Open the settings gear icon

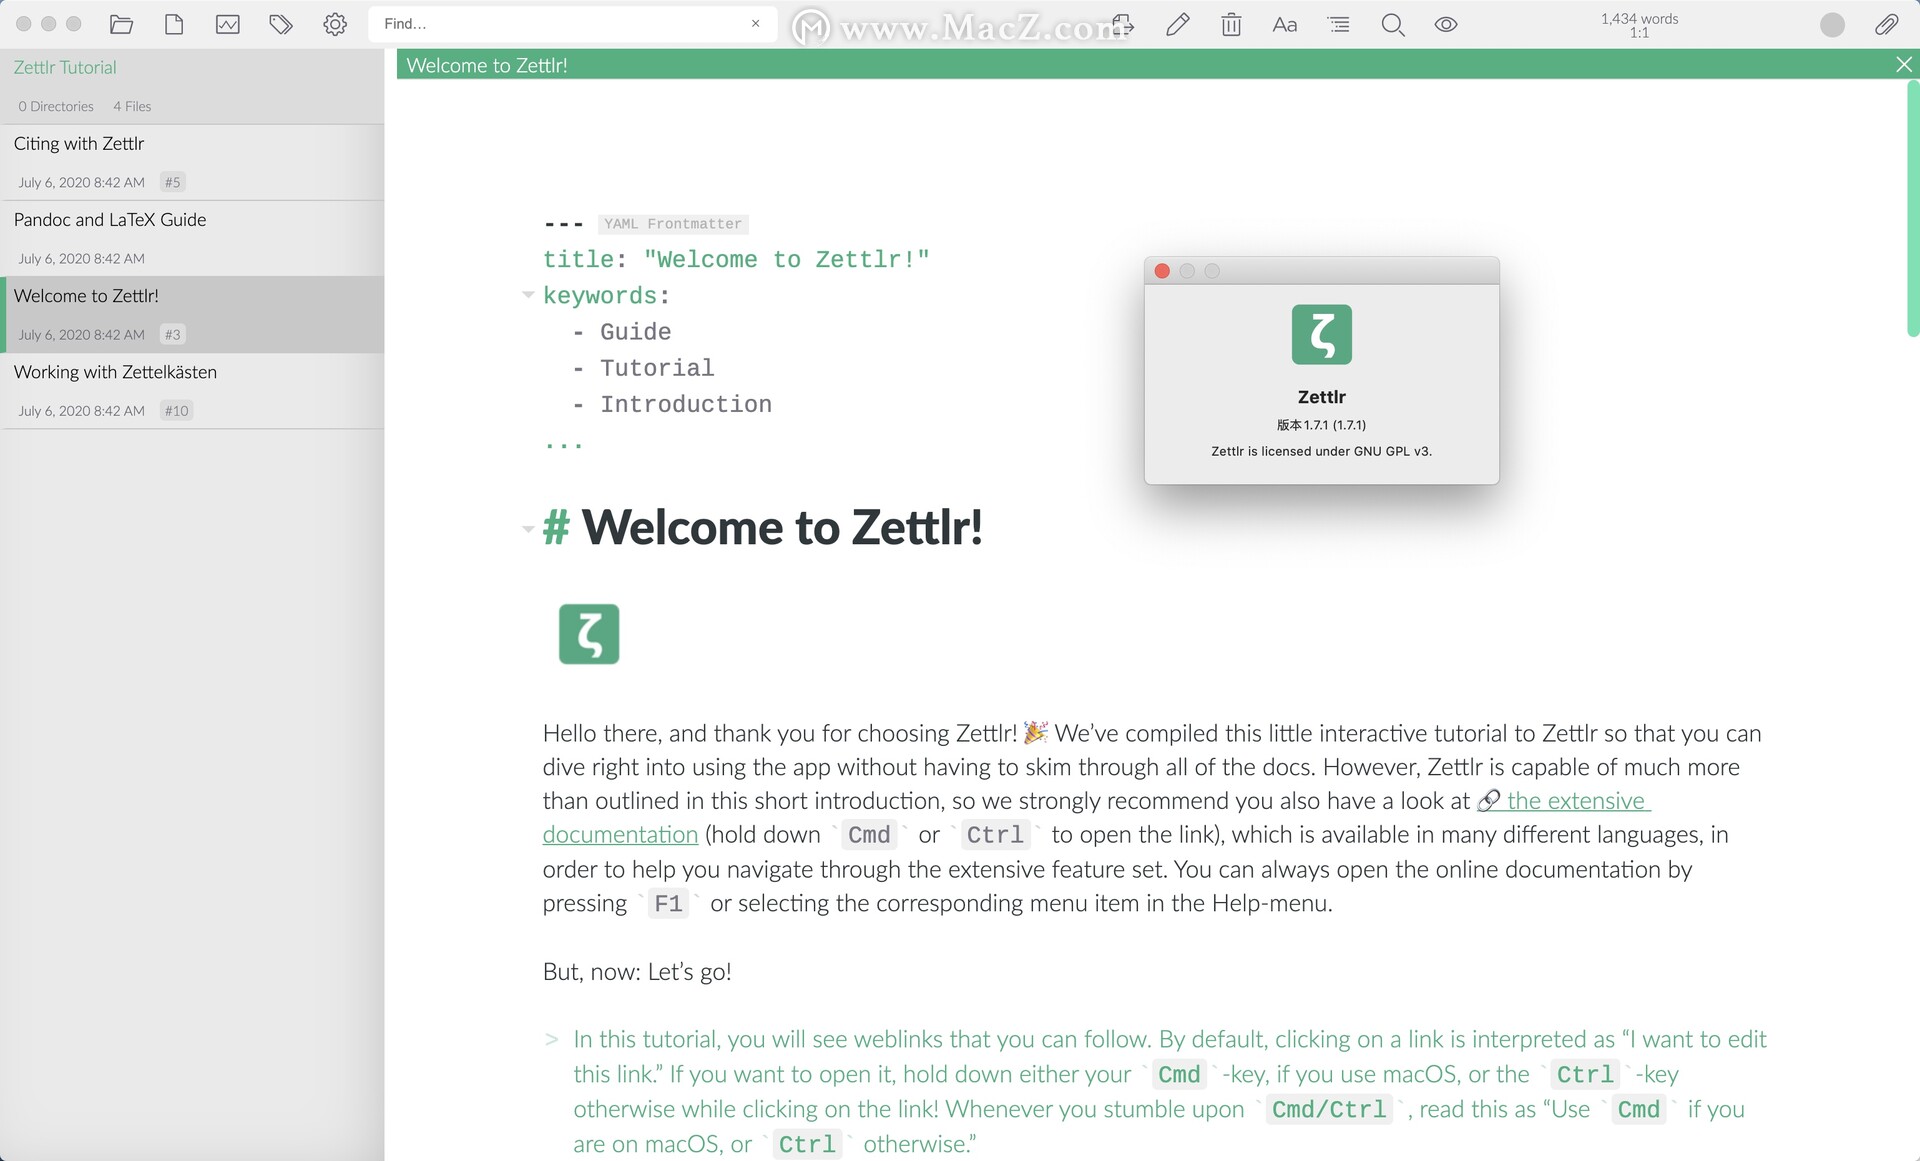point(333,23)
